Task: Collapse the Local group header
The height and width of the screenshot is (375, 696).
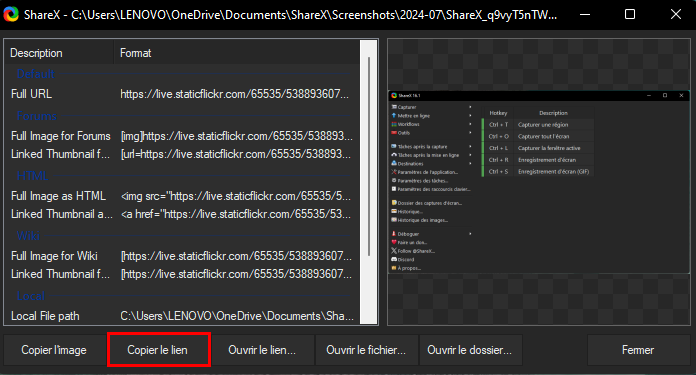Action: pos(31,296)
